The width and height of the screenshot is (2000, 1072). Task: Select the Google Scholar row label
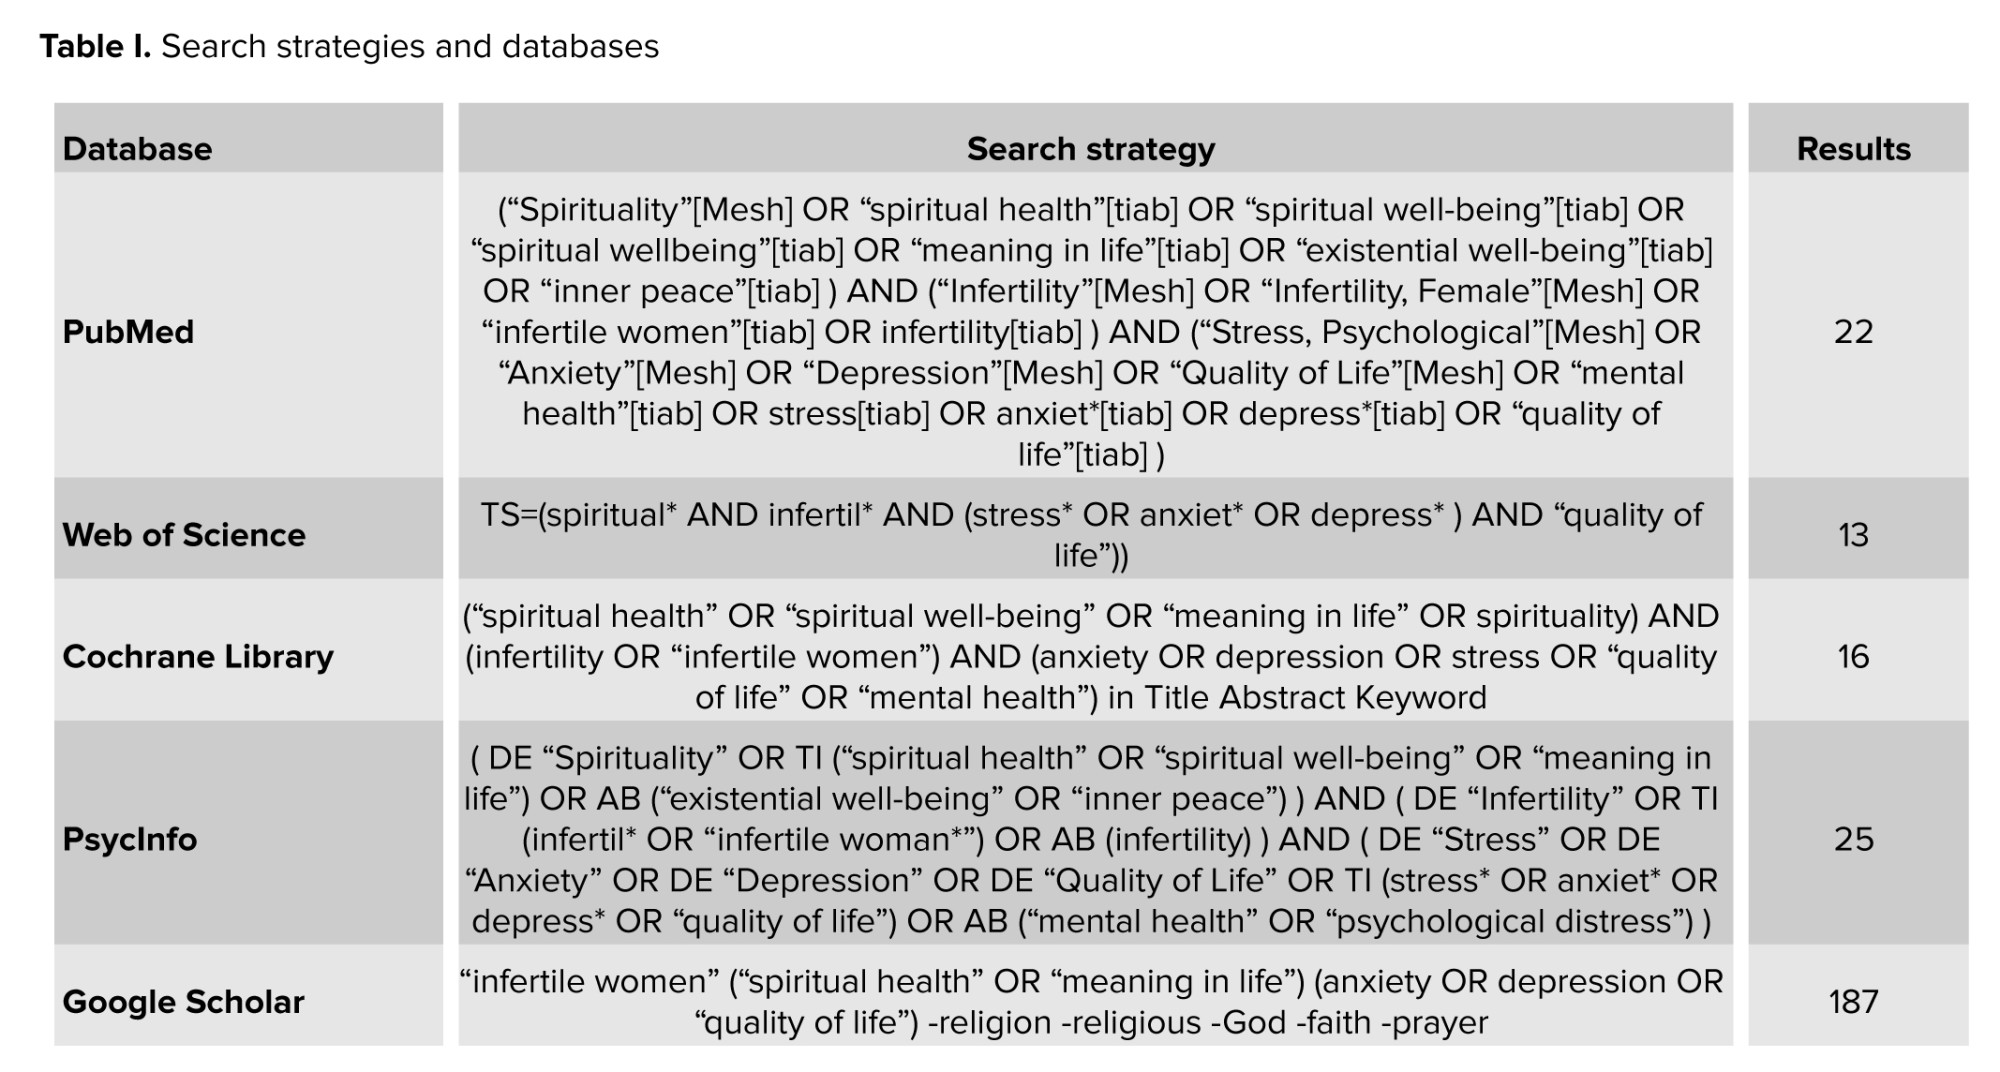183,1002
